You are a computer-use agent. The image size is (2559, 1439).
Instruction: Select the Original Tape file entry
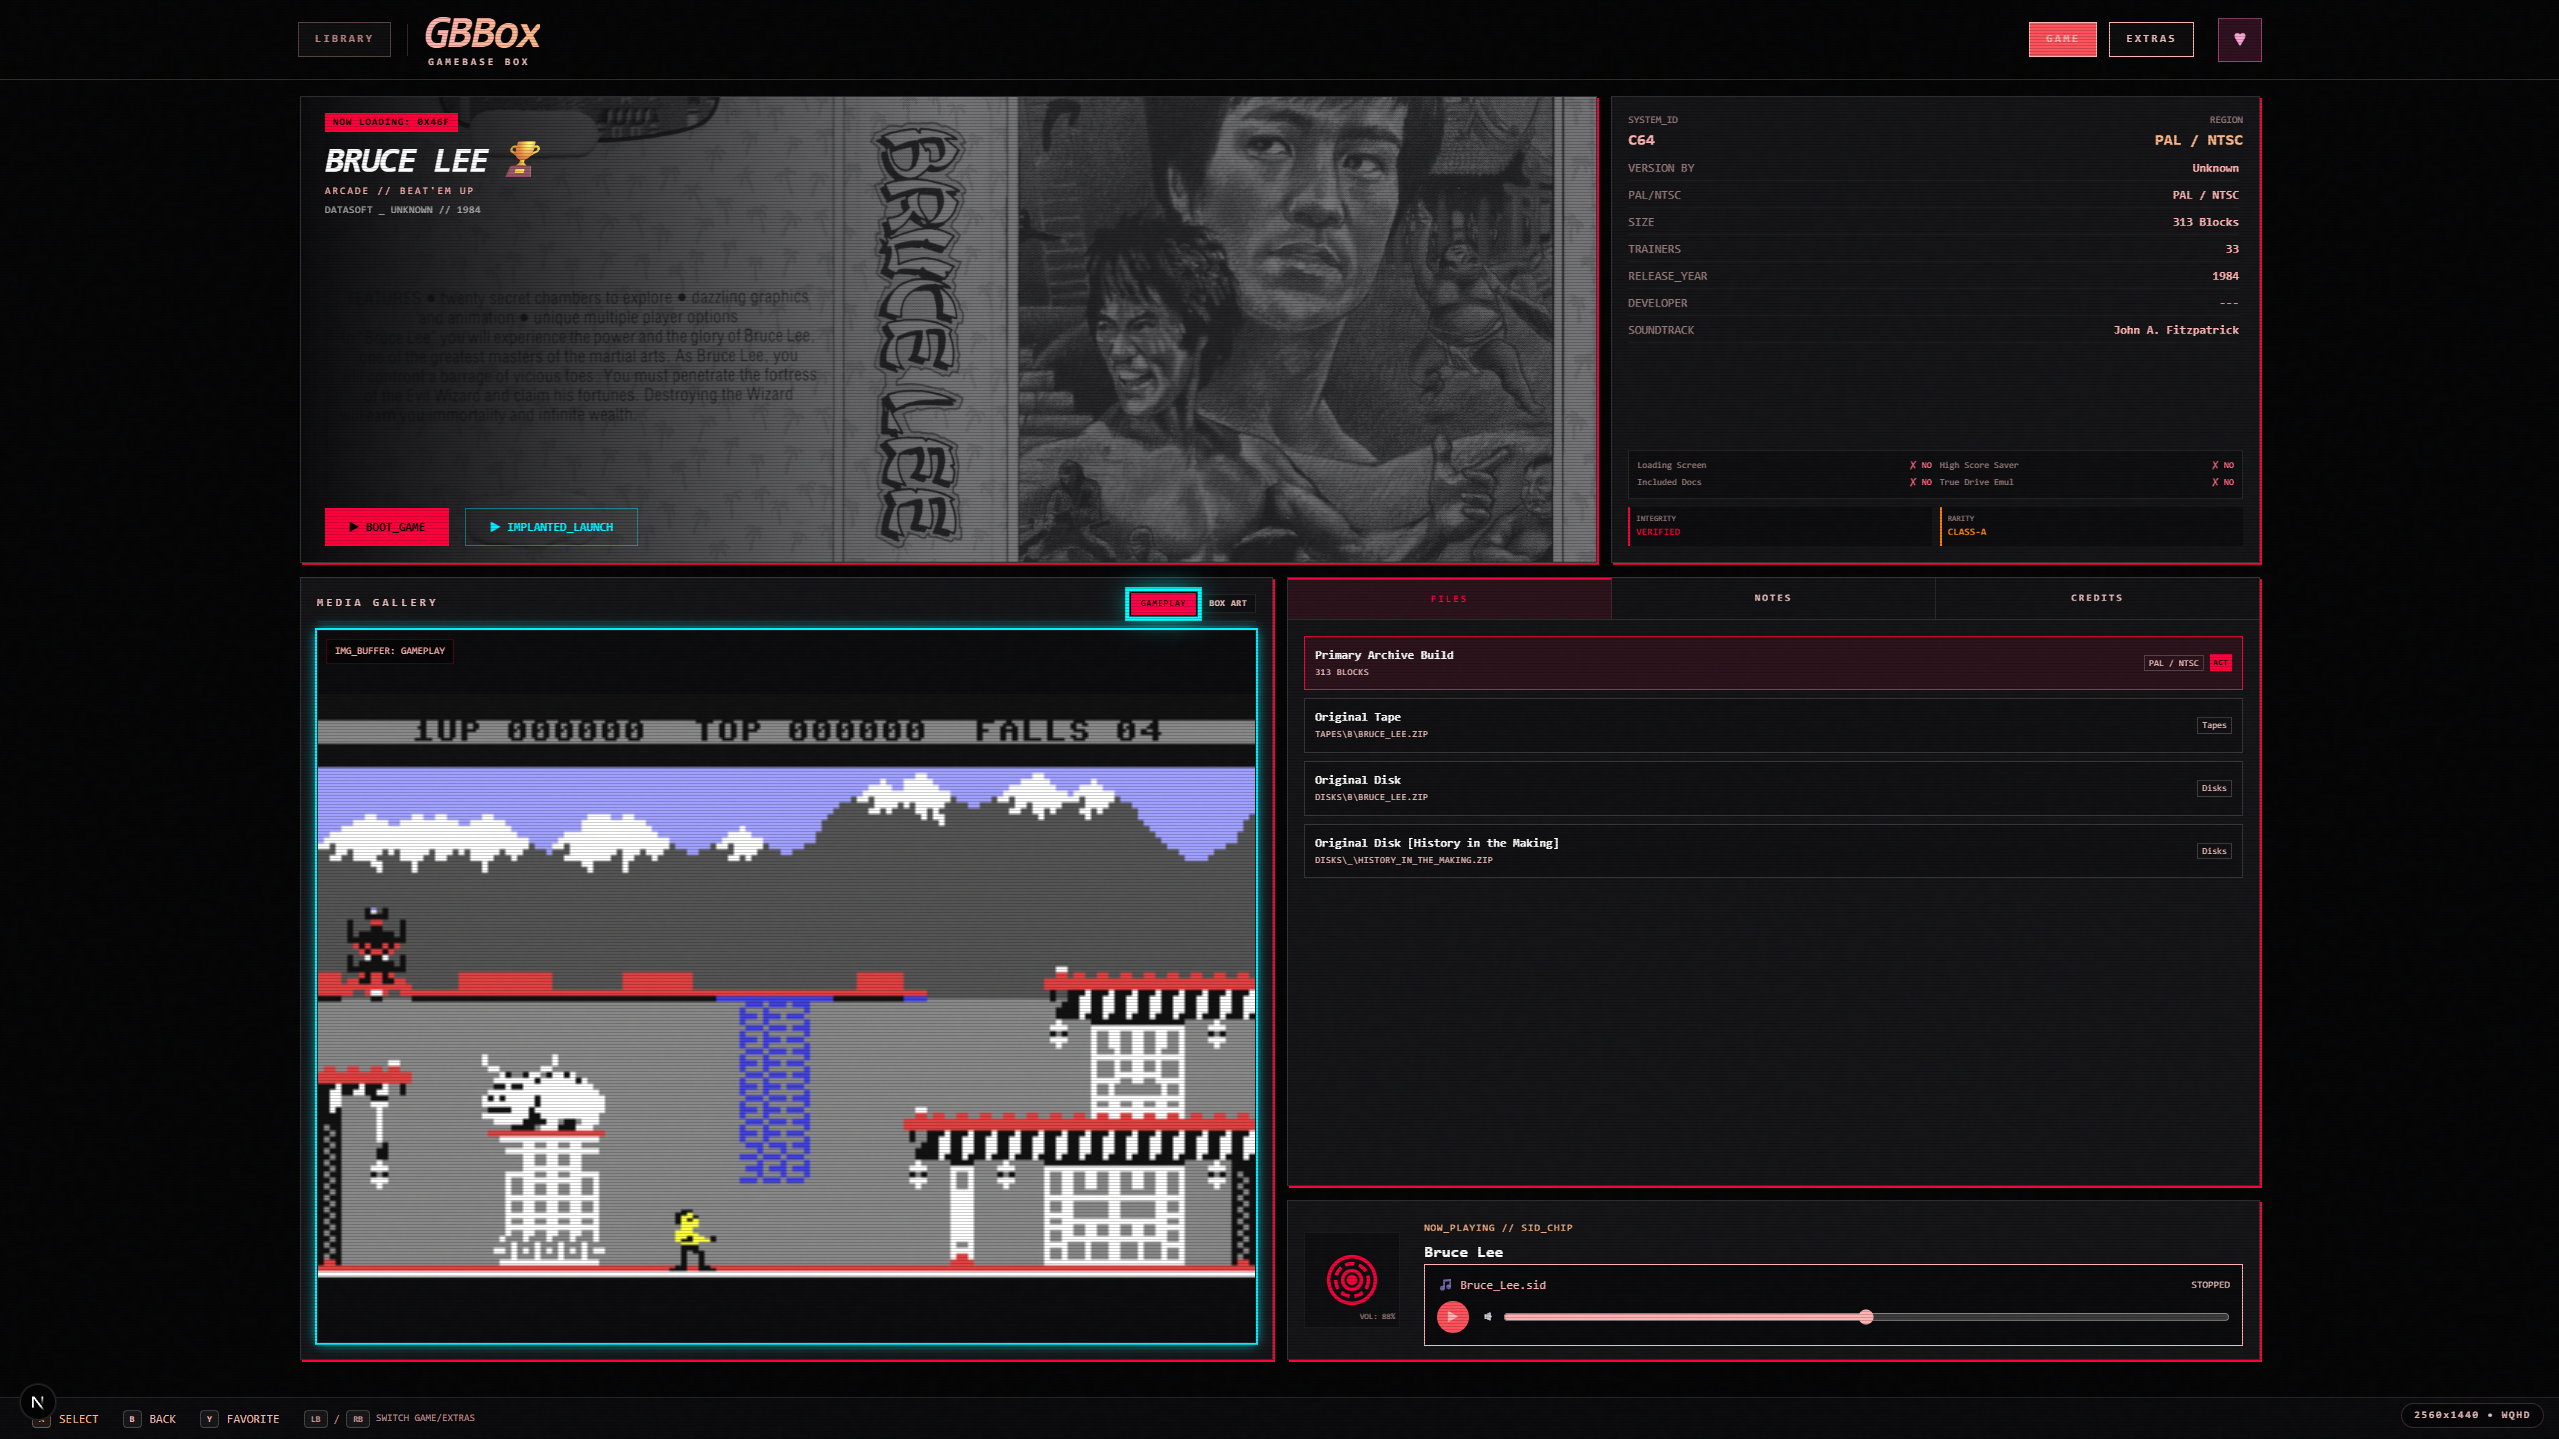tap(1772, 725)
